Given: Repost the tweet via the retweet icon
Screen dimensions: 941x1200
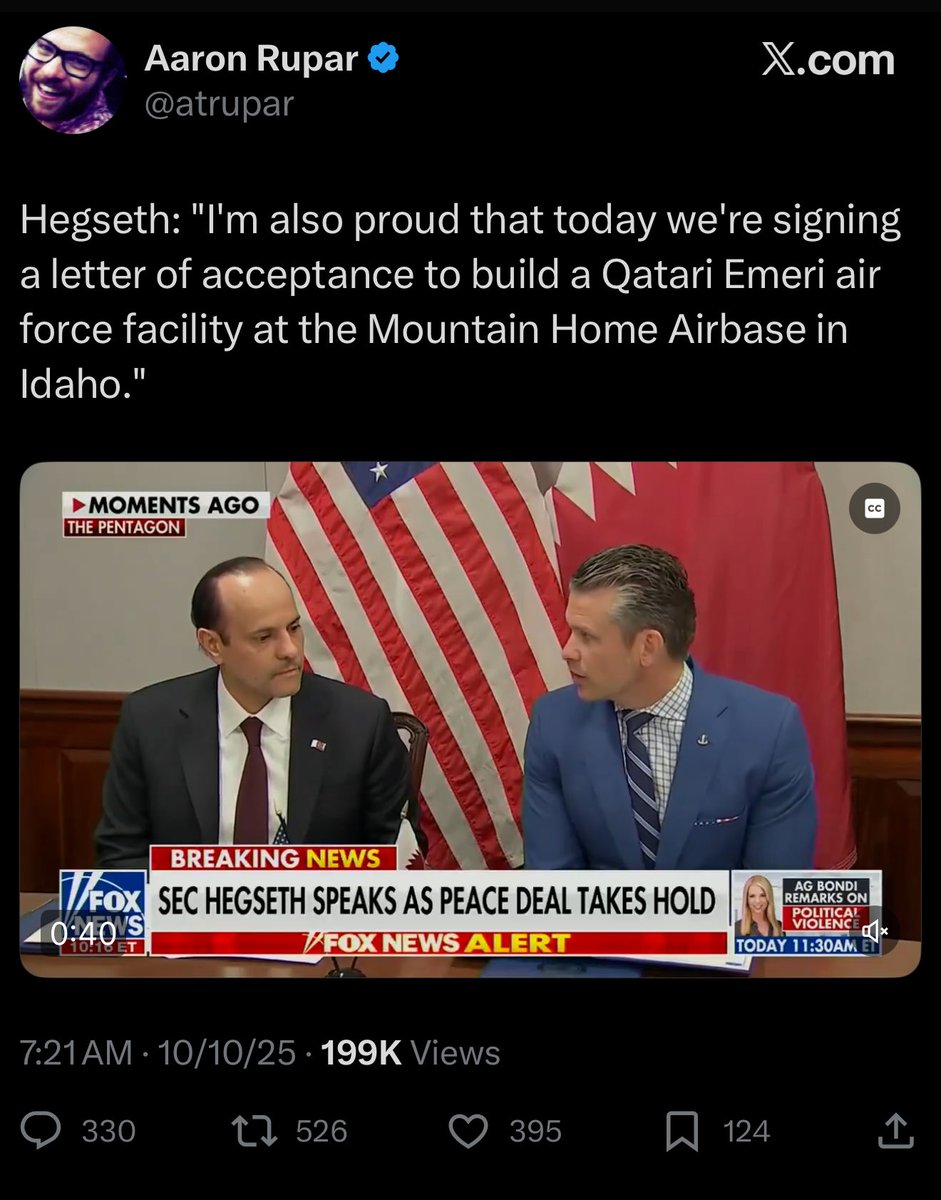Looking at the screenshot, I should point(253,1131).
